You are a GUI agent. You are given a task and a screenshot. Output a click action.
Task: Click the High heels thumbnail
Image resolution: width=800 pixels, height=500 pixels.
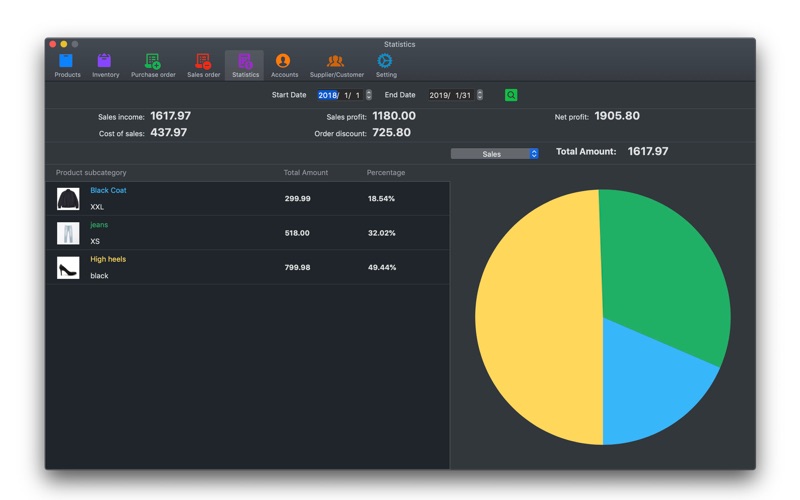(68, 267)
